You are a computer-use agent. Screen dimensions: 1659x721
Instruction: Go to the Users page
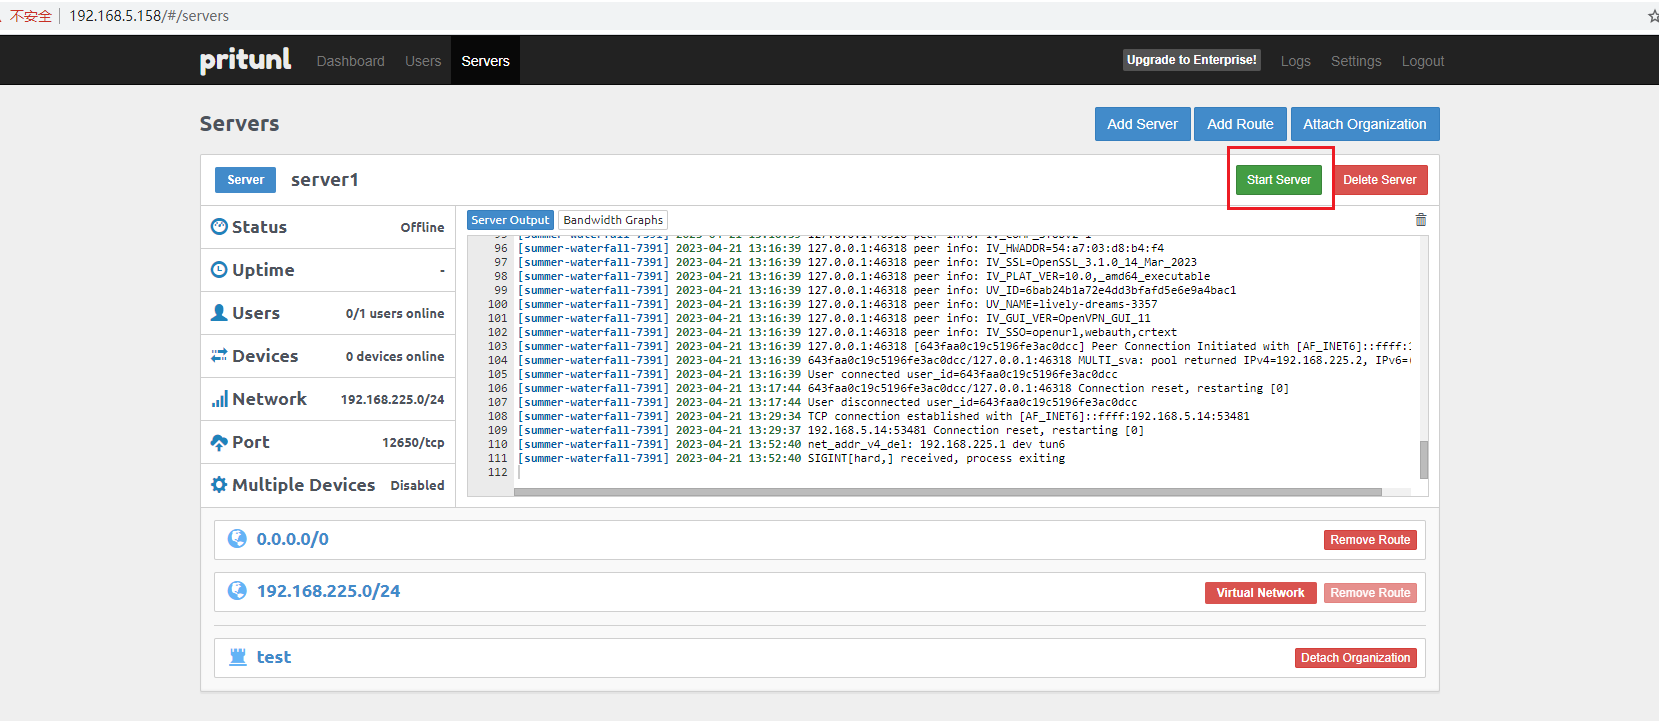click(423, 61)
